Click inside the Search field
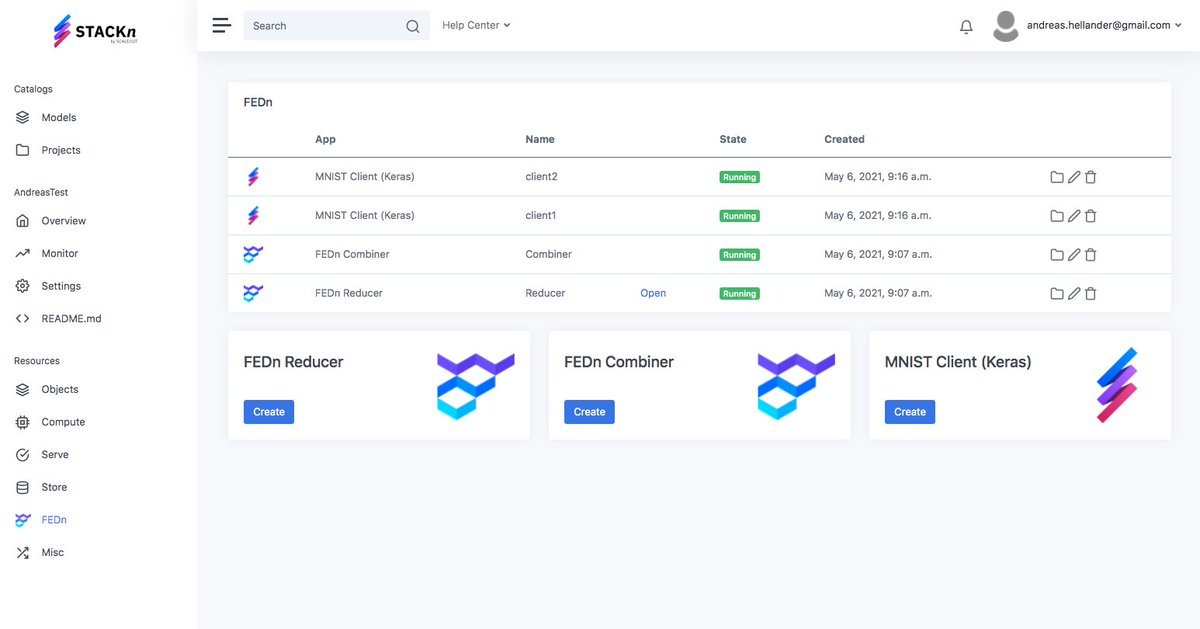 click(x=330, y=25)
